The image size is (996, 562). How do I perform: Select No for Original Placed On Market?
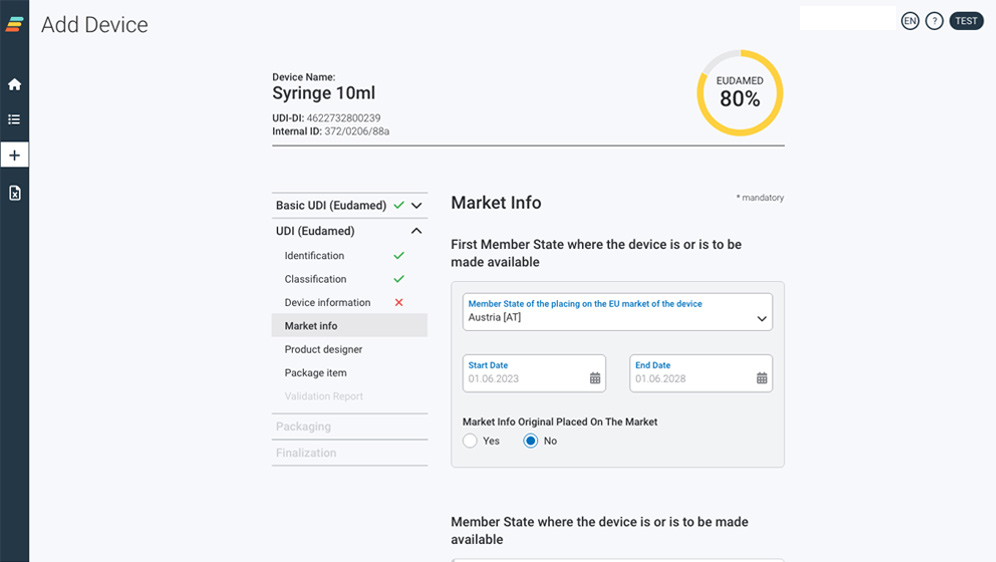click(x=531, y=441)
